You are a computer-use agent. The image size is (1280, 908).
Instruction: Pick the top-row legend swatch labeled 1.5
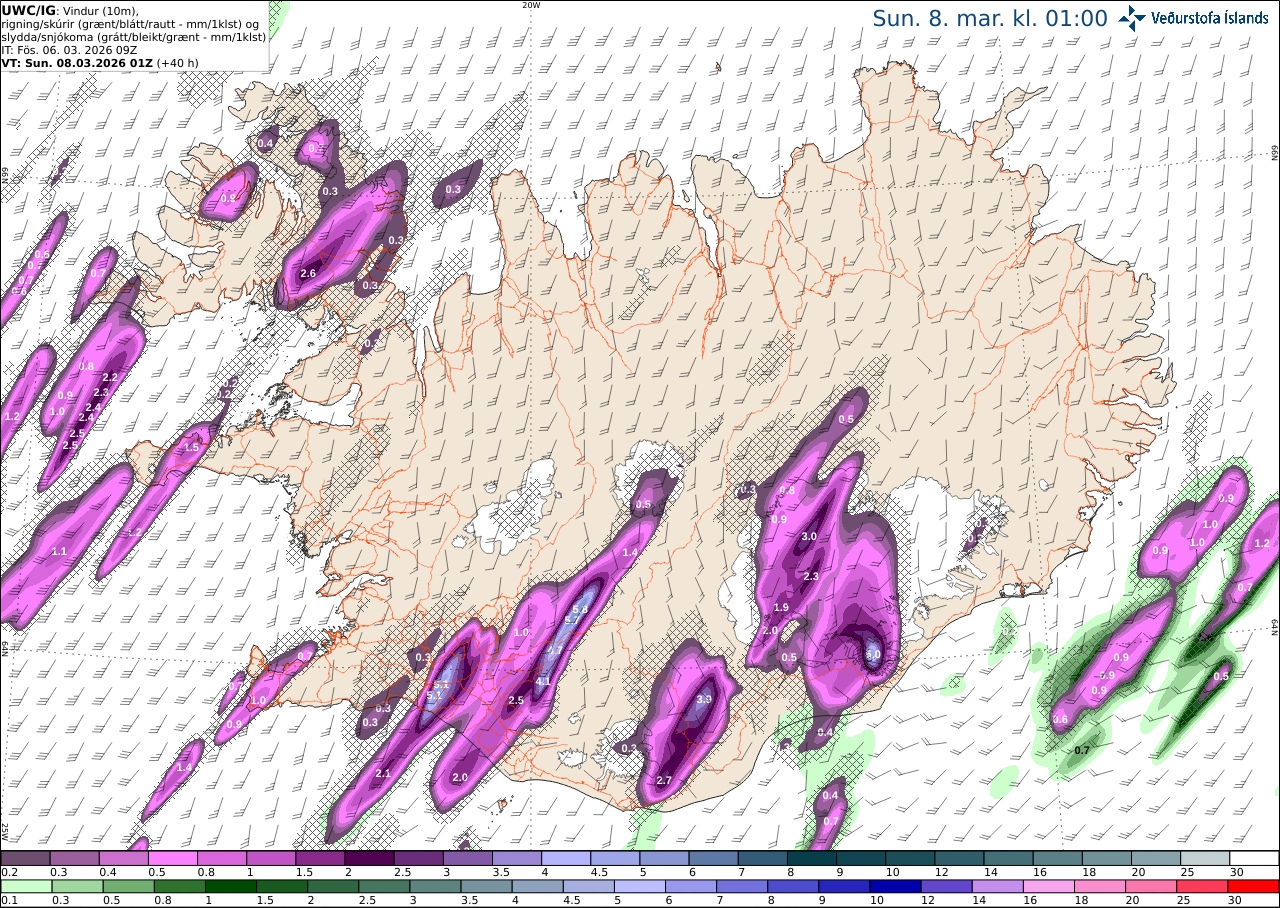point(320,858)
